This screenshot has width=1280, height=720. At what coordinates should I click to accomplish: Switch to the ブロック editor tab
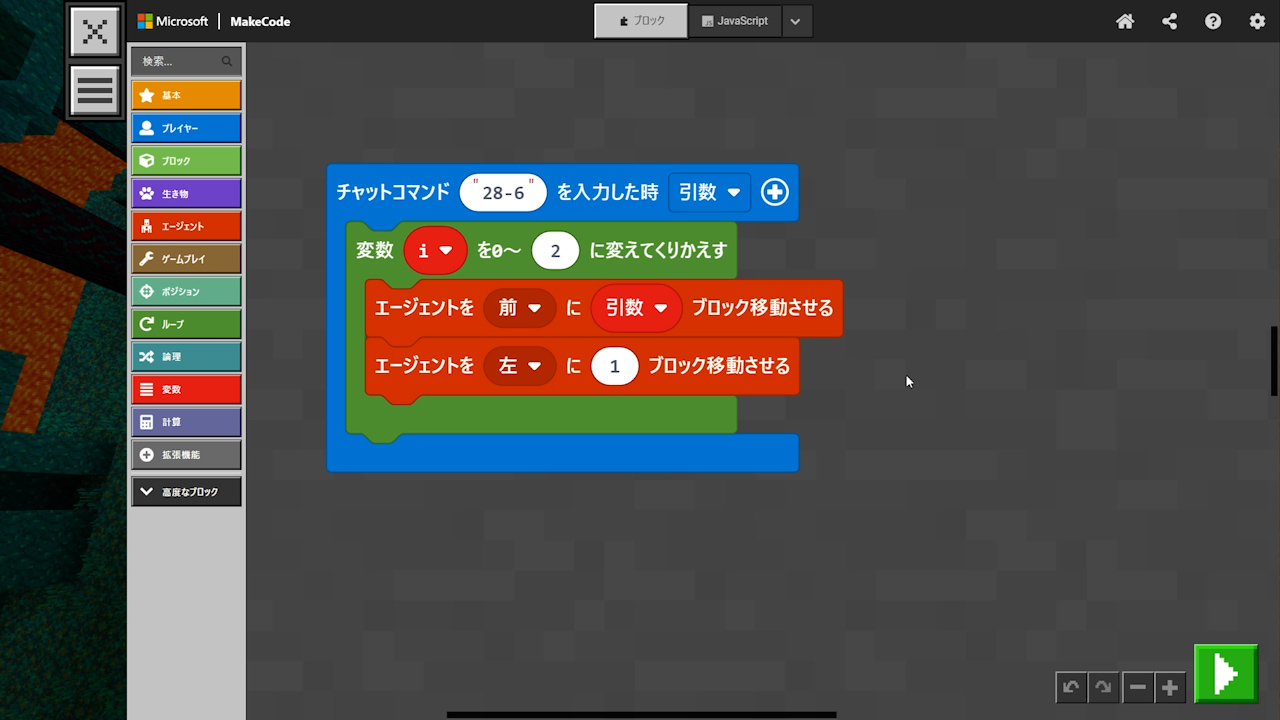pyautogui.click(x=641, y=21)
